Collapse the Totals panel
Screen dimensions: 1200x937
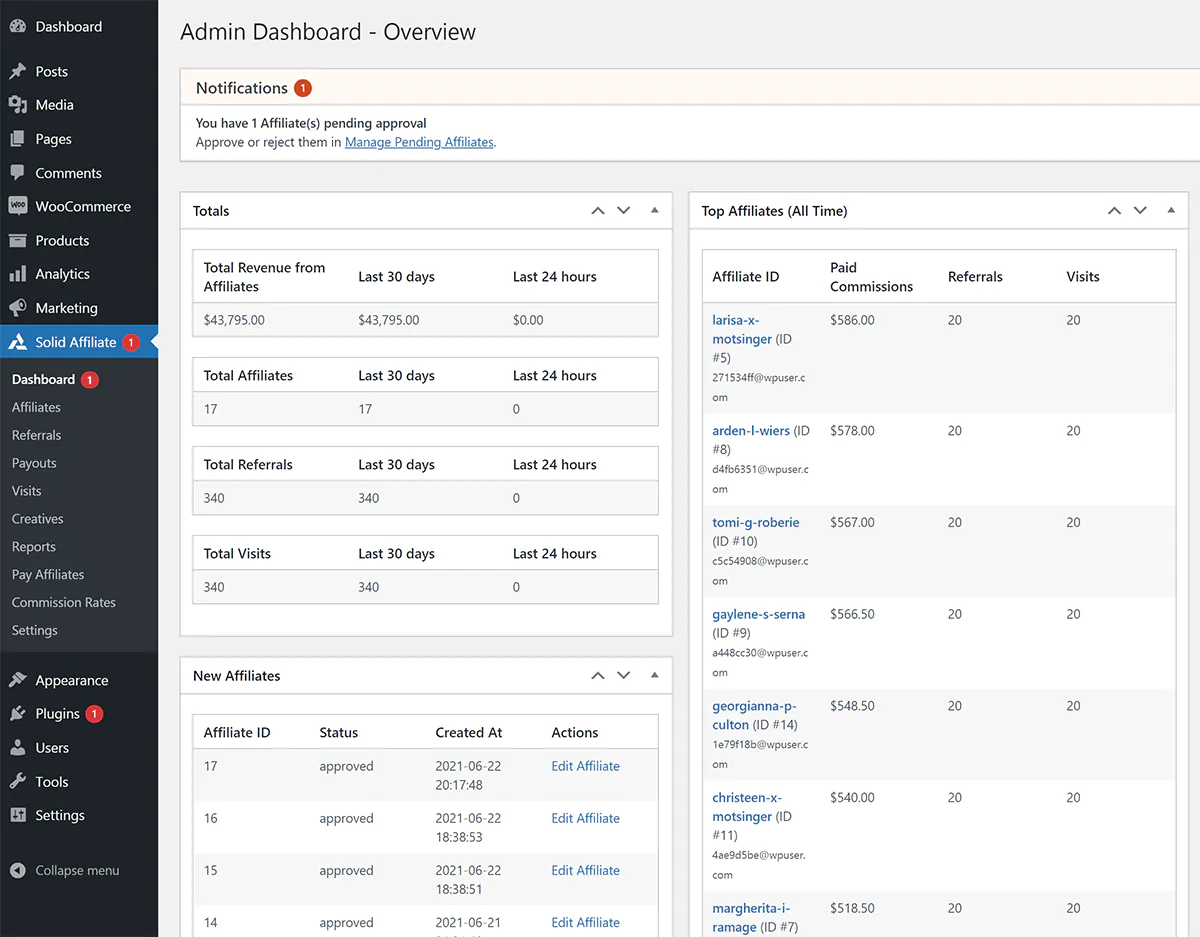click(x=655, y=211)
